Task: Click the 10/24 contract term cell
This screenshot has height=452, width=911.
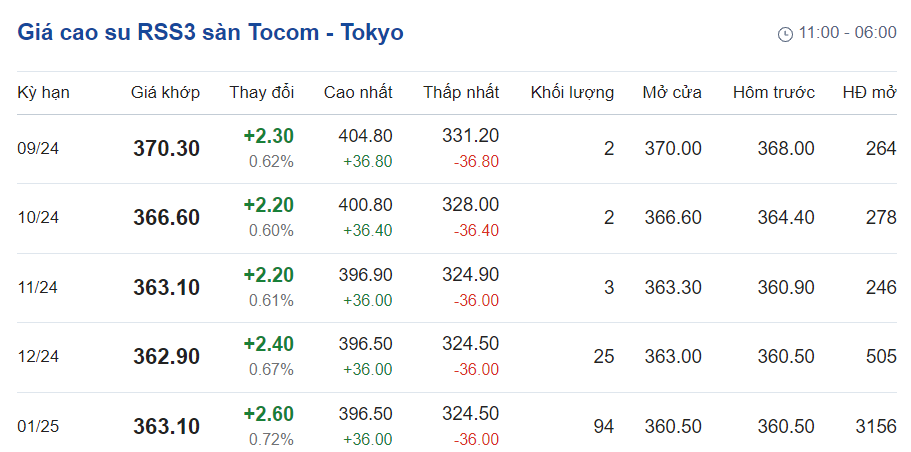Action: 38,218
